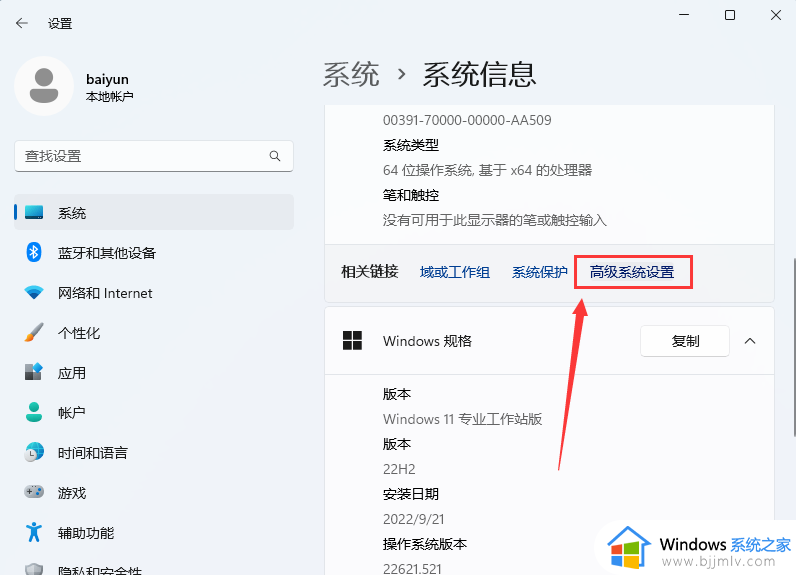Click the System monitor icon
This screenshot has width=796, height=575.
[34, 213]
